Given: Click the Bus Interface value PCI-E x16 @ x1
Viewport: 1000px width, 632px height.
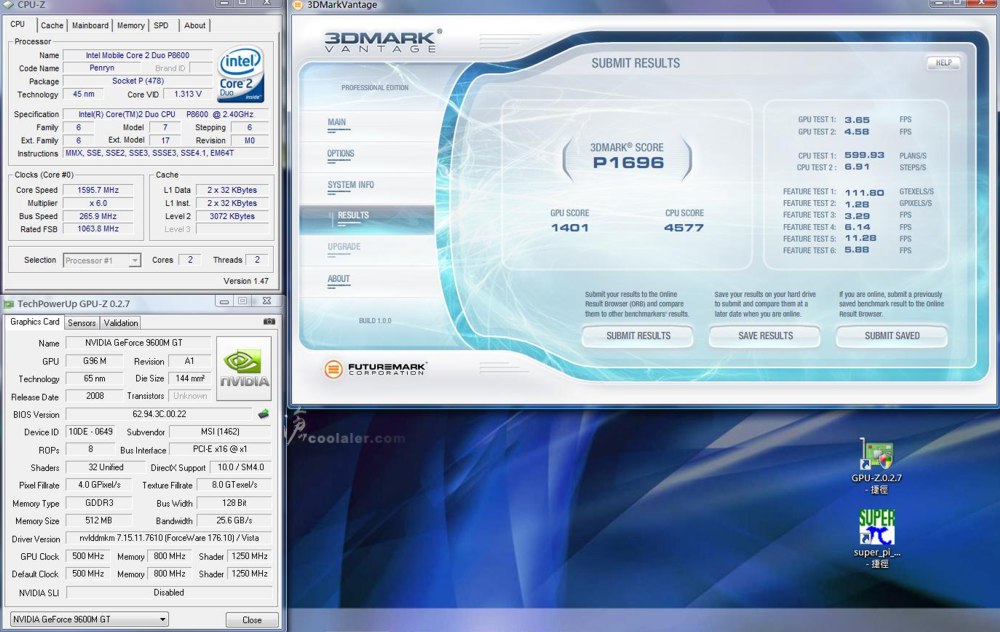Looking at the screenshot, I should pos(220,449).
